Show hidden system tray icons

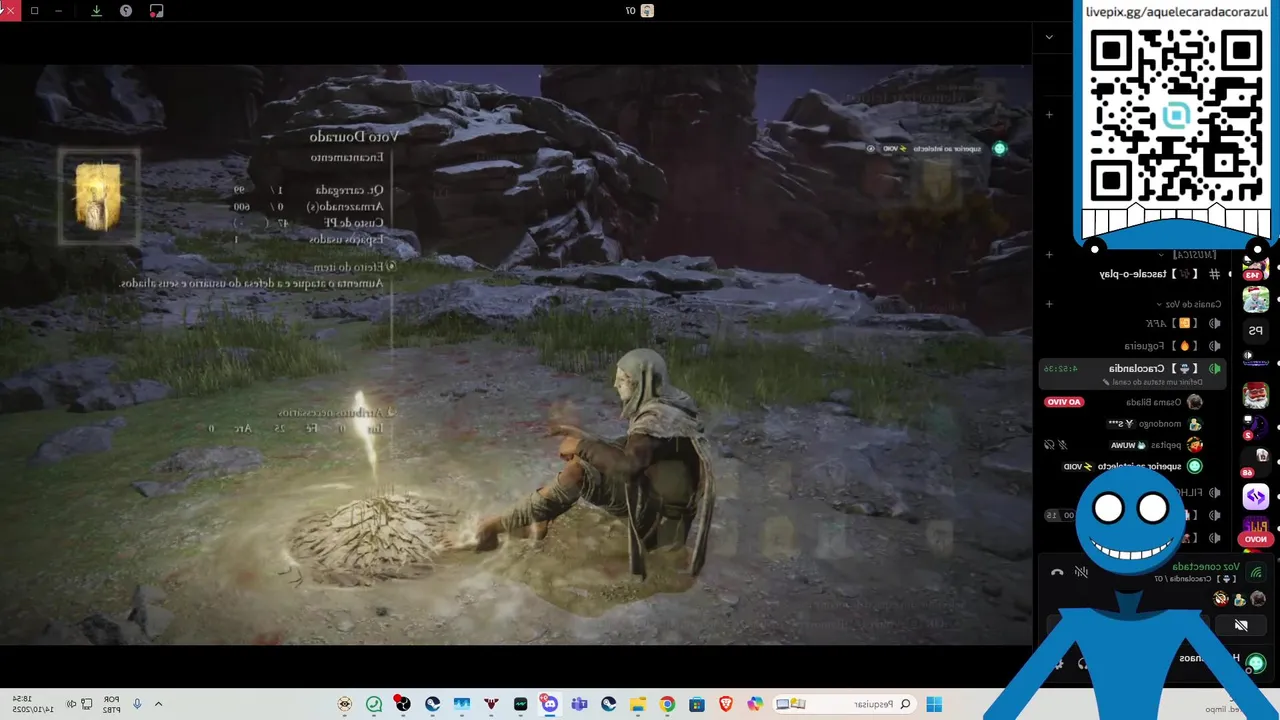click(158, 704)
